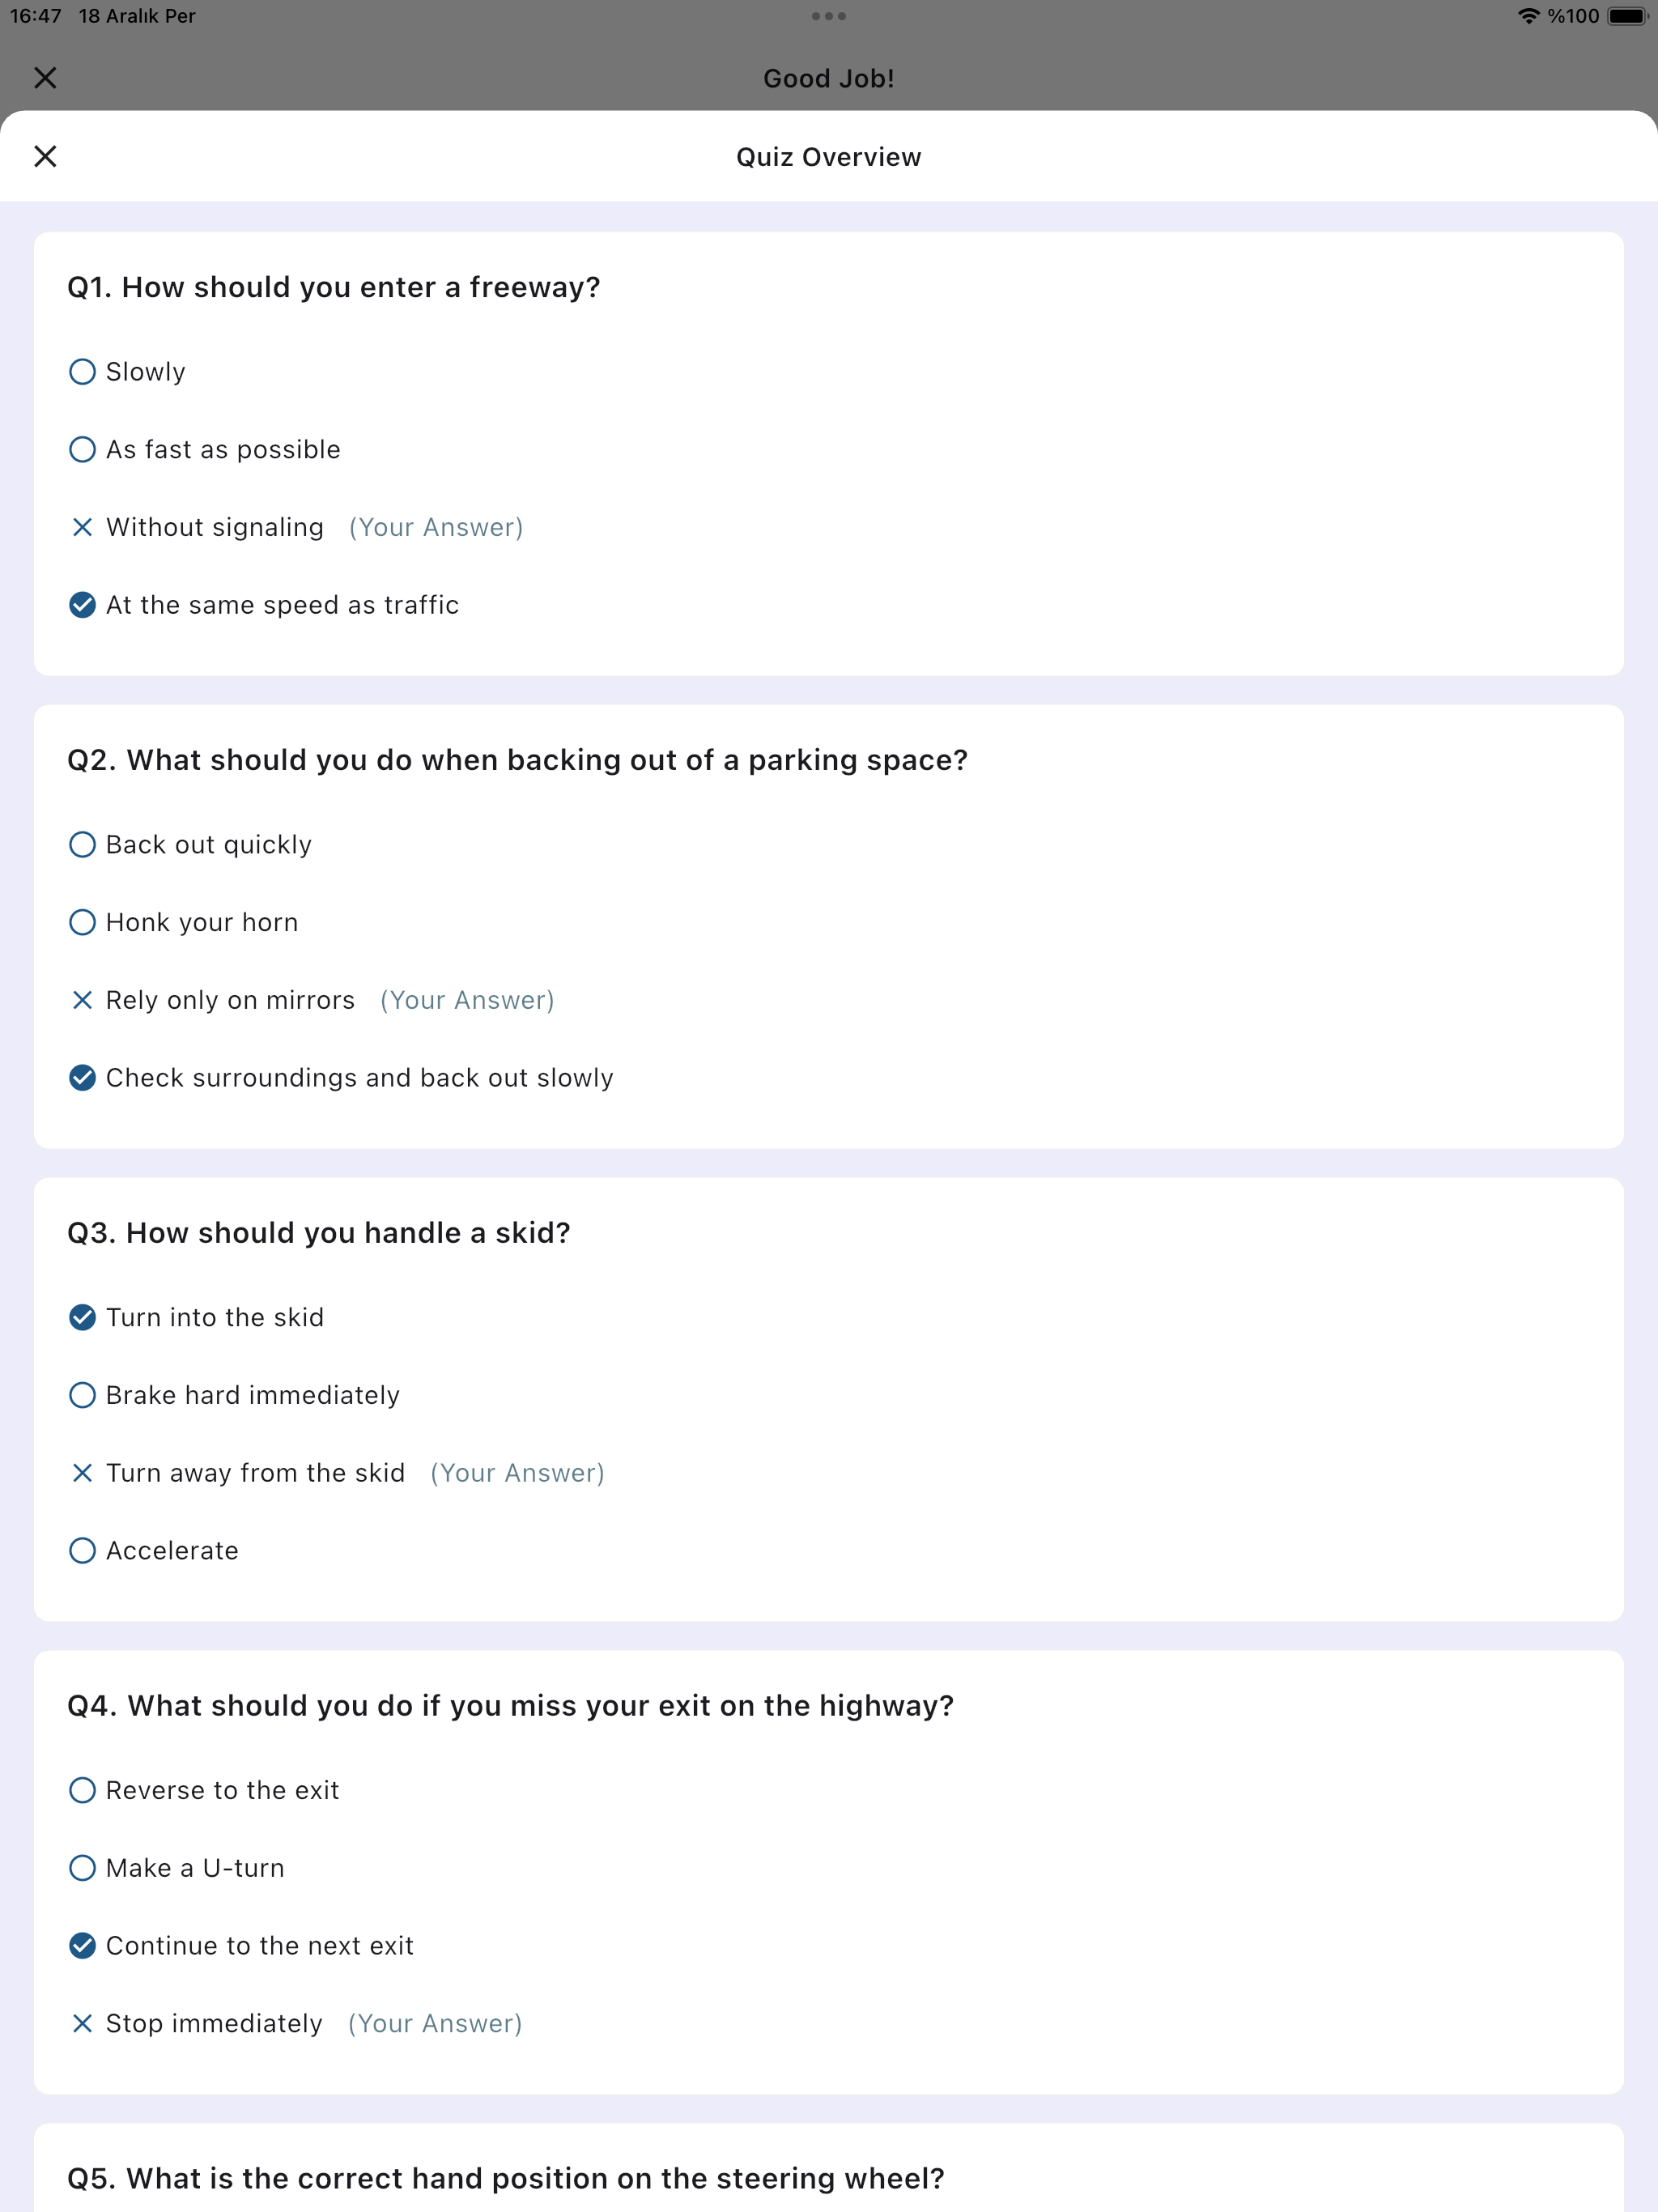Tap the wrong-answer X next to Without signaling

(82, 527)
